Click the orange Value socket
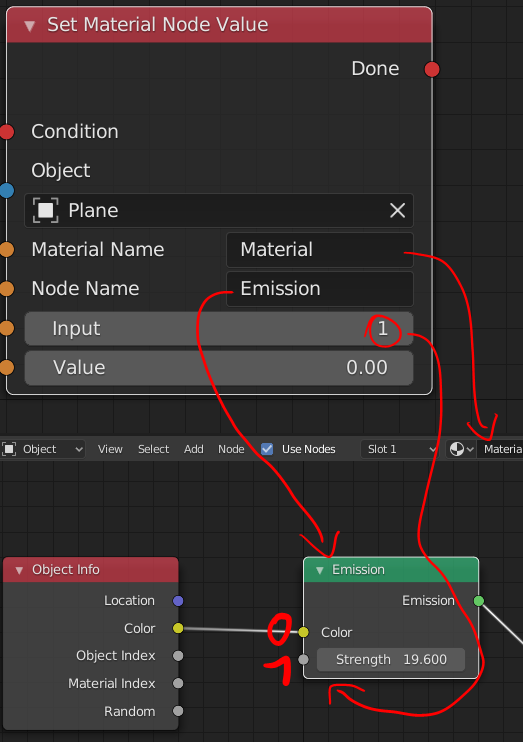This screenshot has height=742, width=523. 7,367
